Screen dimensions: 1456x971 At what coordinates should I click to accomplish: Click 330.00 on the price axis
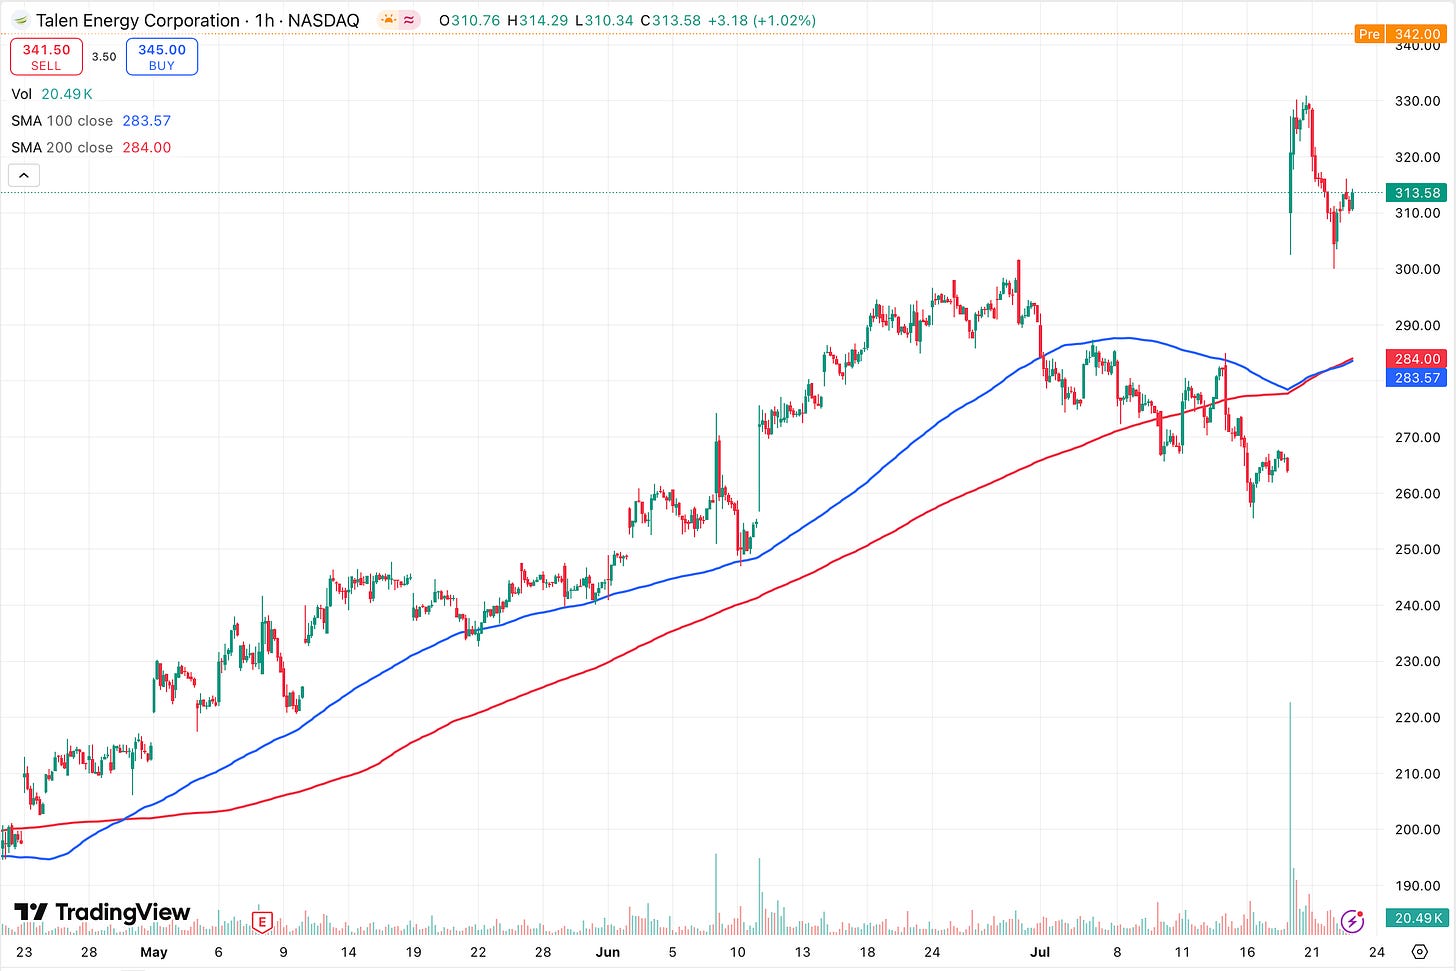tap(1417, 101)
